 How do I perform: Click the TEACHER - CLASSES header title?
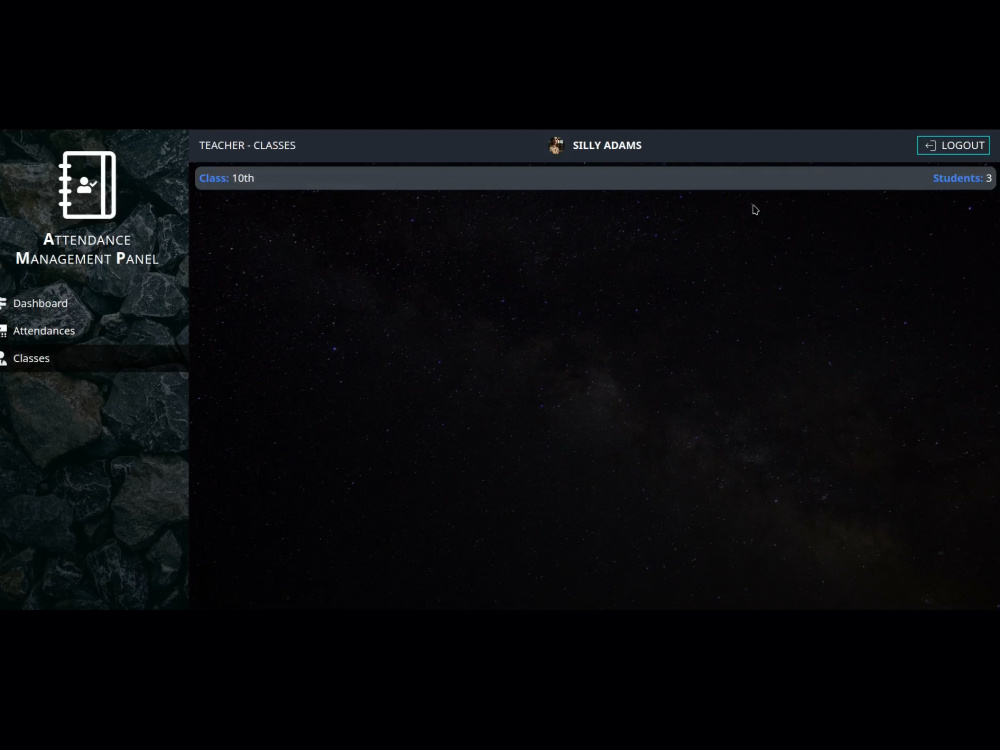247,145
